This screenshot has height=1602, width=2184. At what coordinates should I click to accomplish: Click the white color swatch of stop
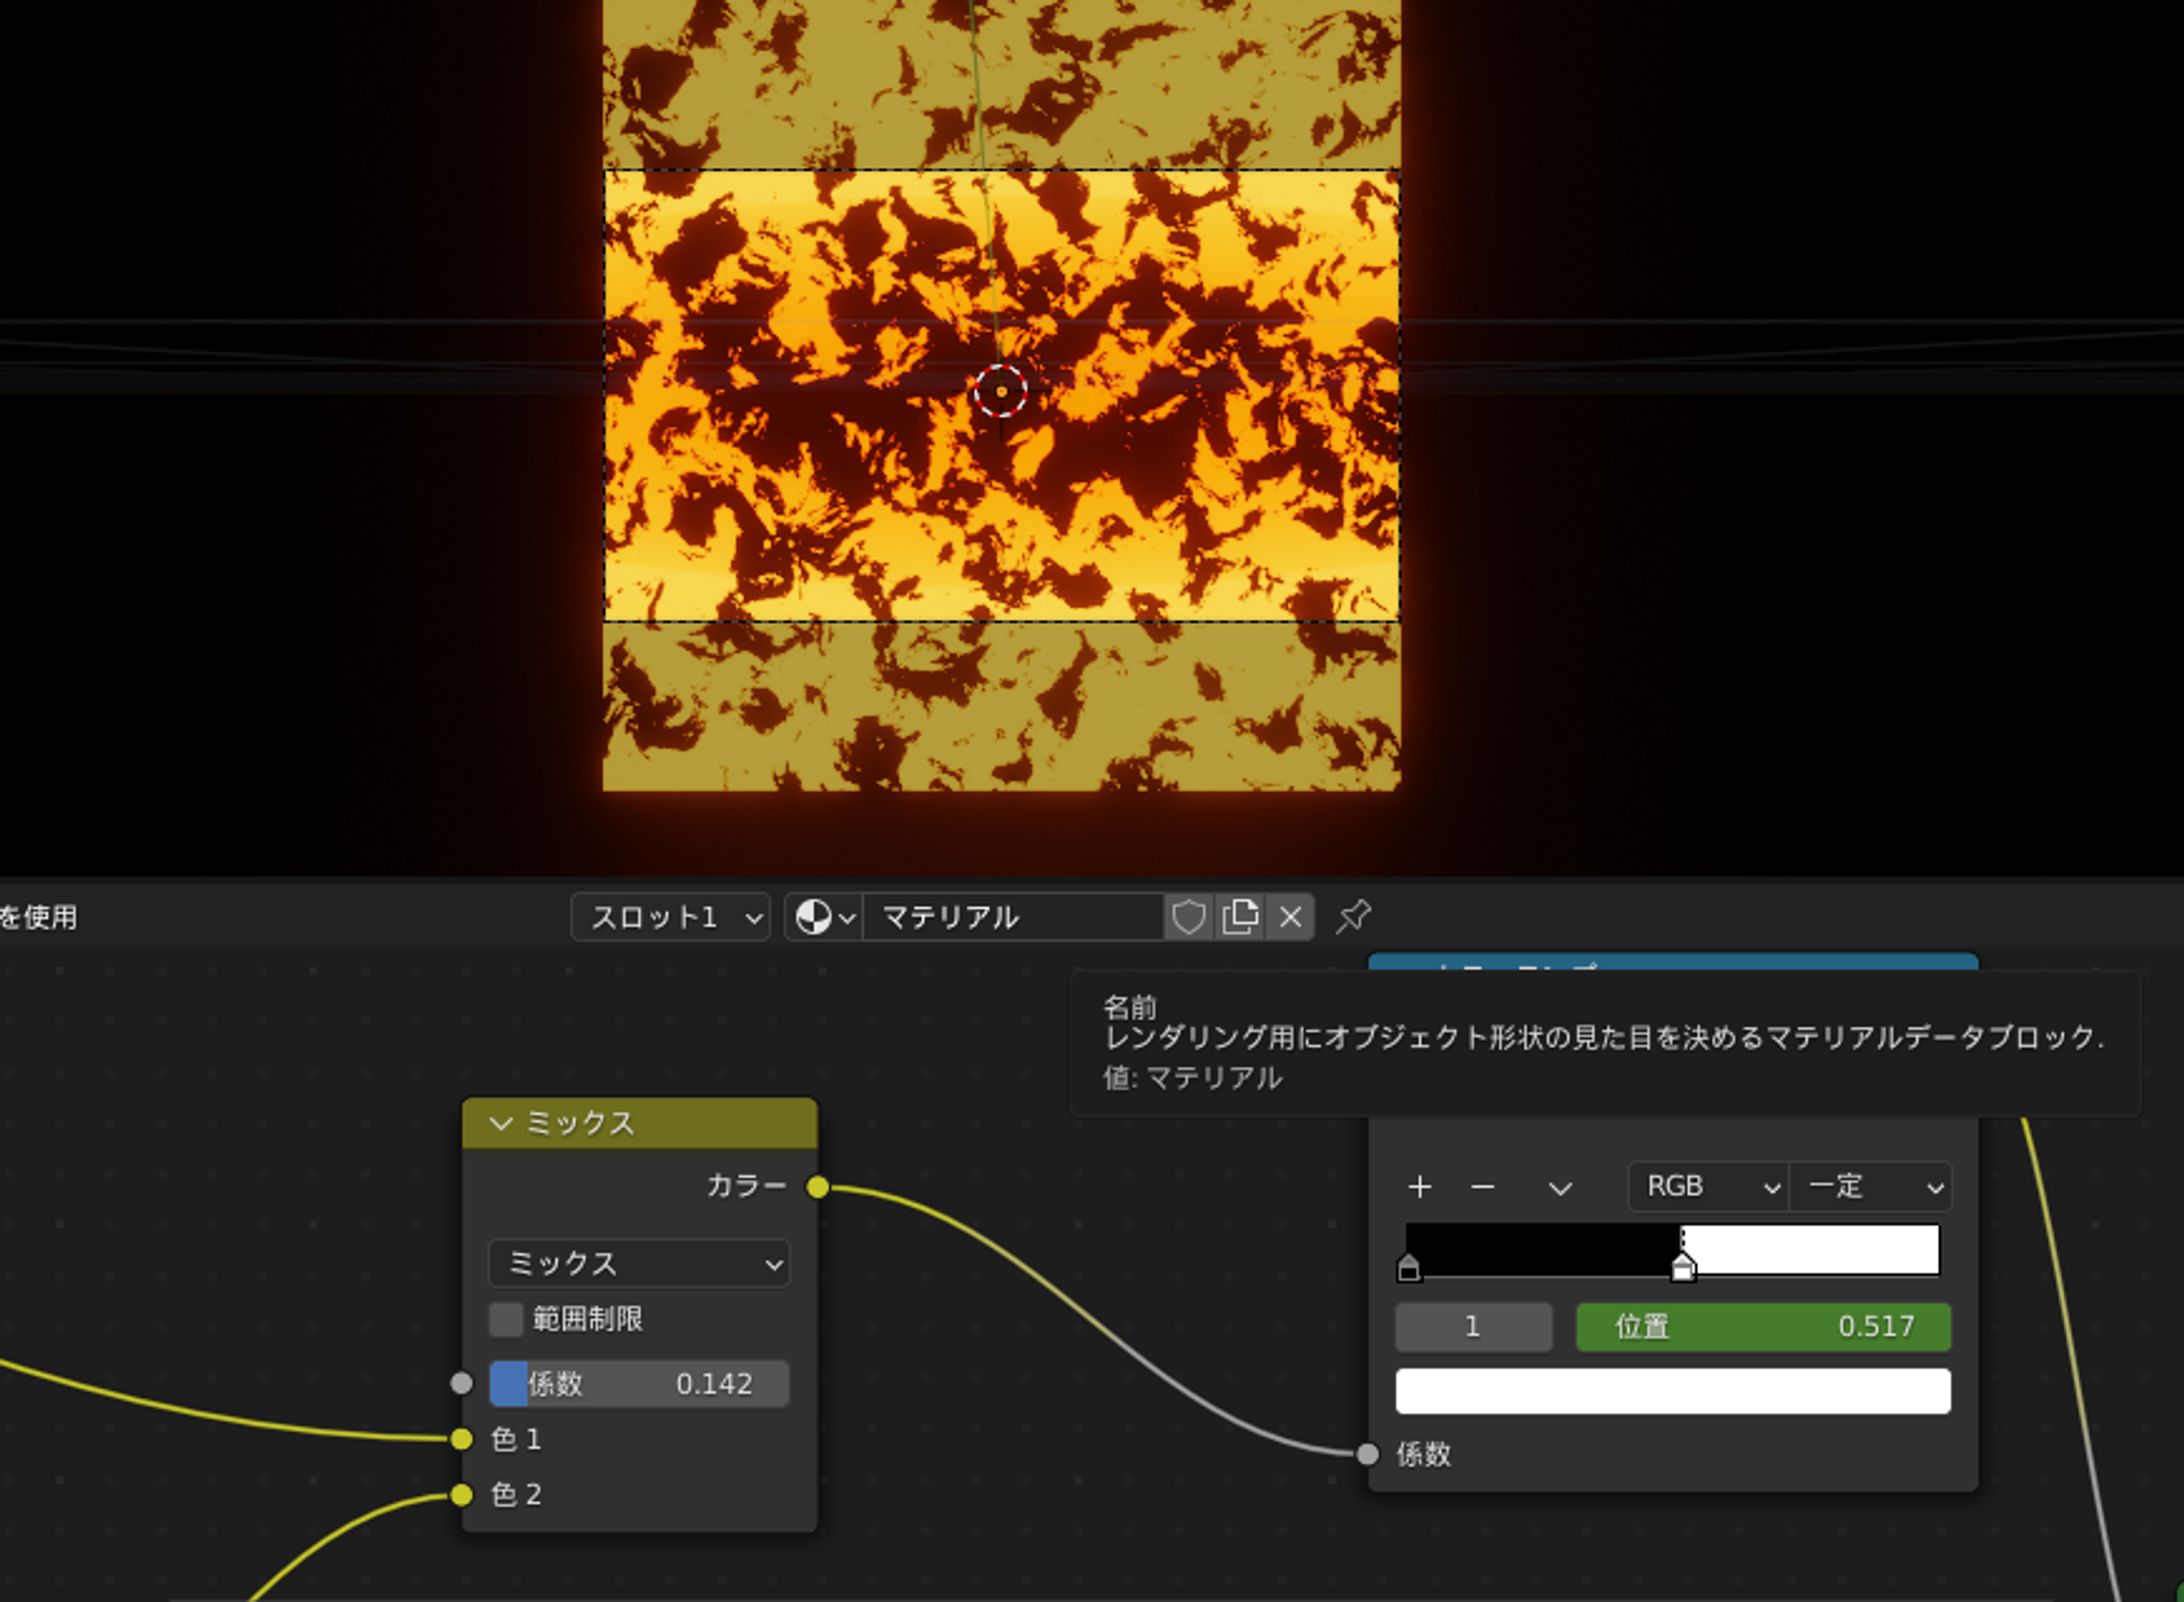(x=1672, y=1391)
